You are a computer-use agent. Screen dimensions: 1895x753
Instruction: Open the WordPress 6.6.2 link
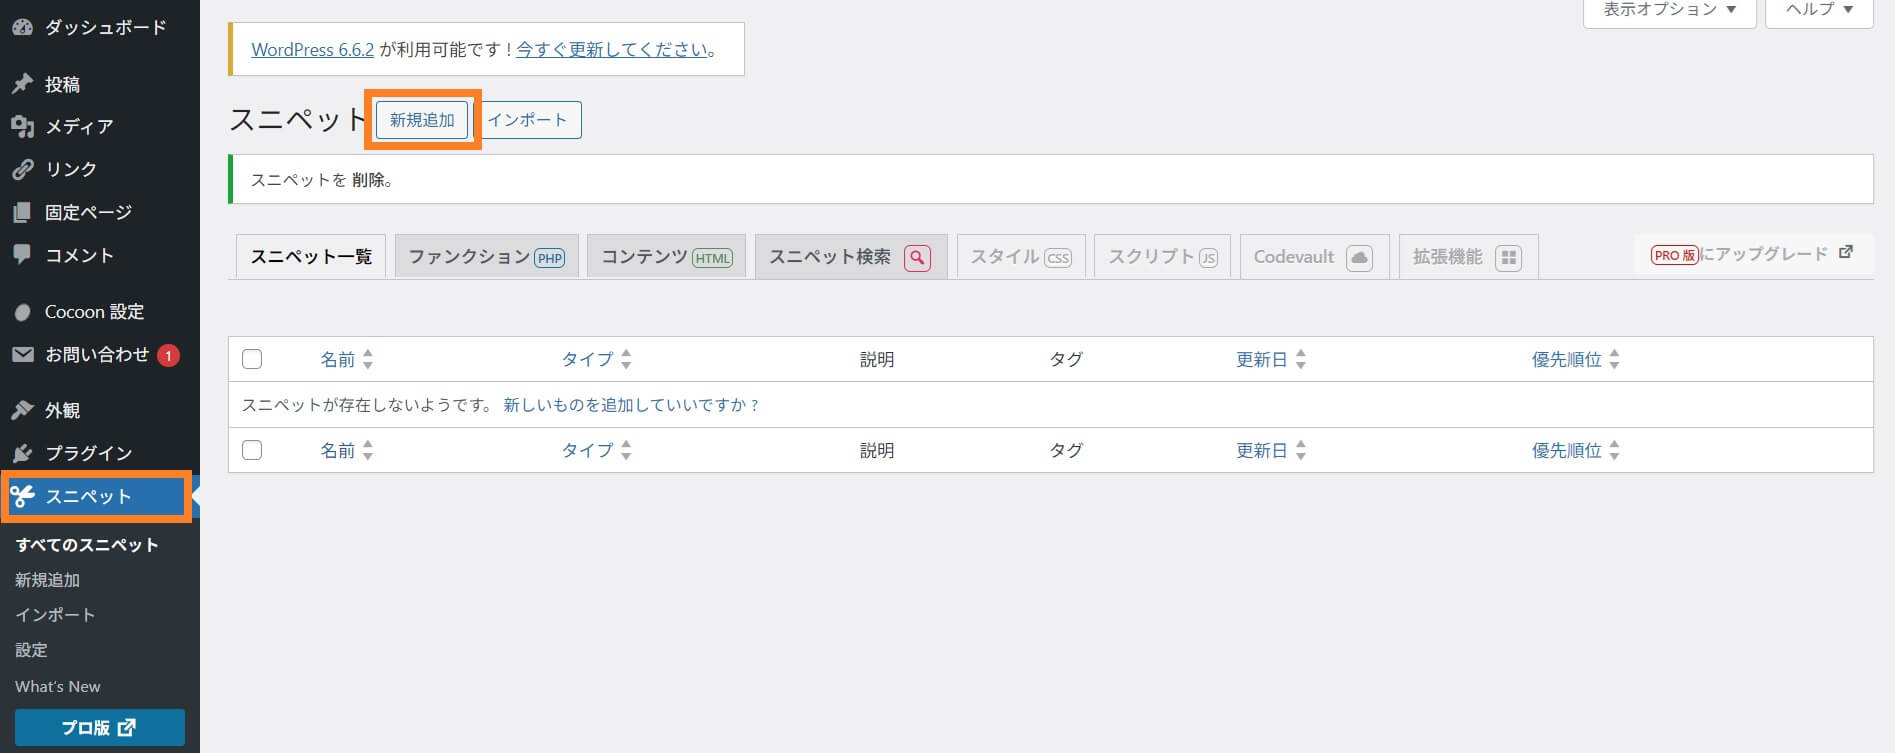point(312,49)
